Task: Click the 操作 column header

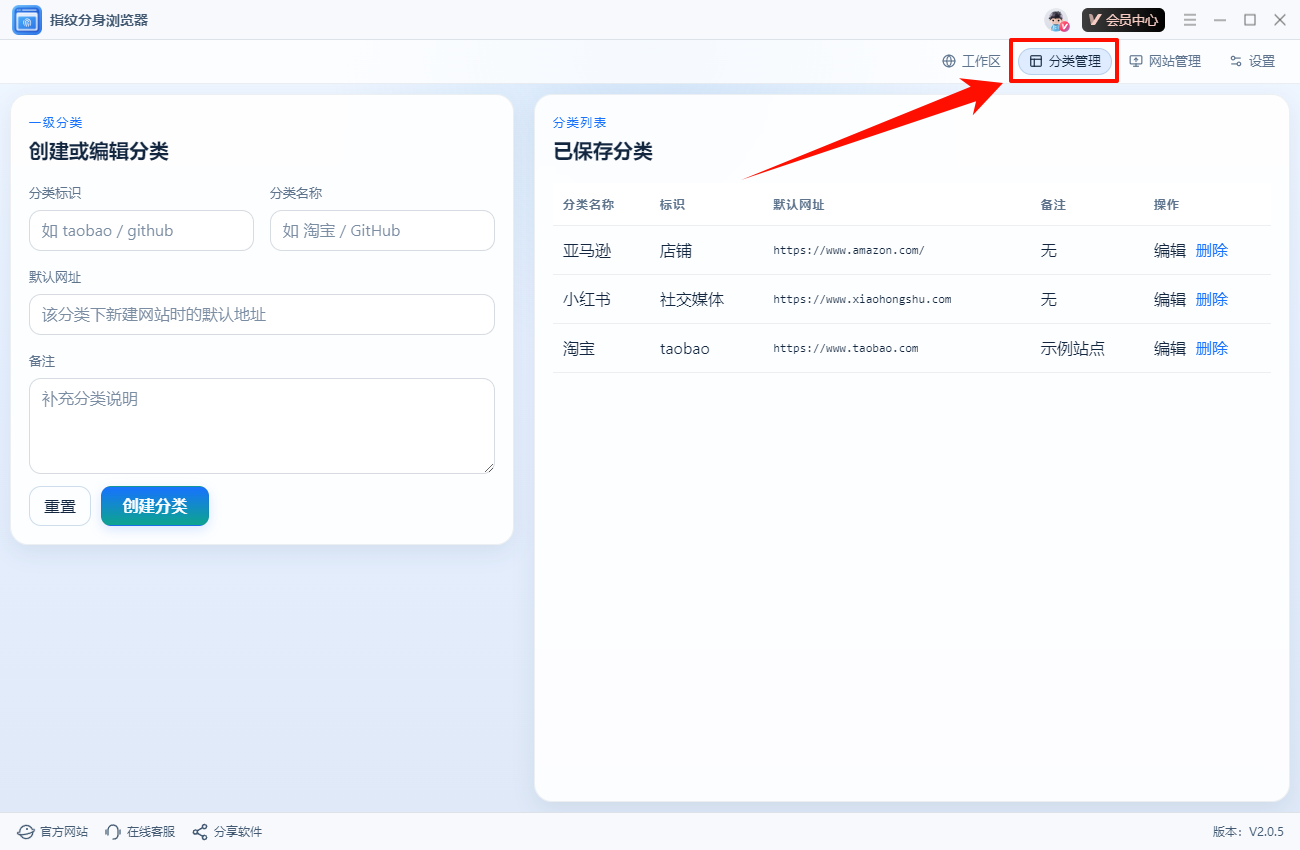Action: [x=1167, y=204]
